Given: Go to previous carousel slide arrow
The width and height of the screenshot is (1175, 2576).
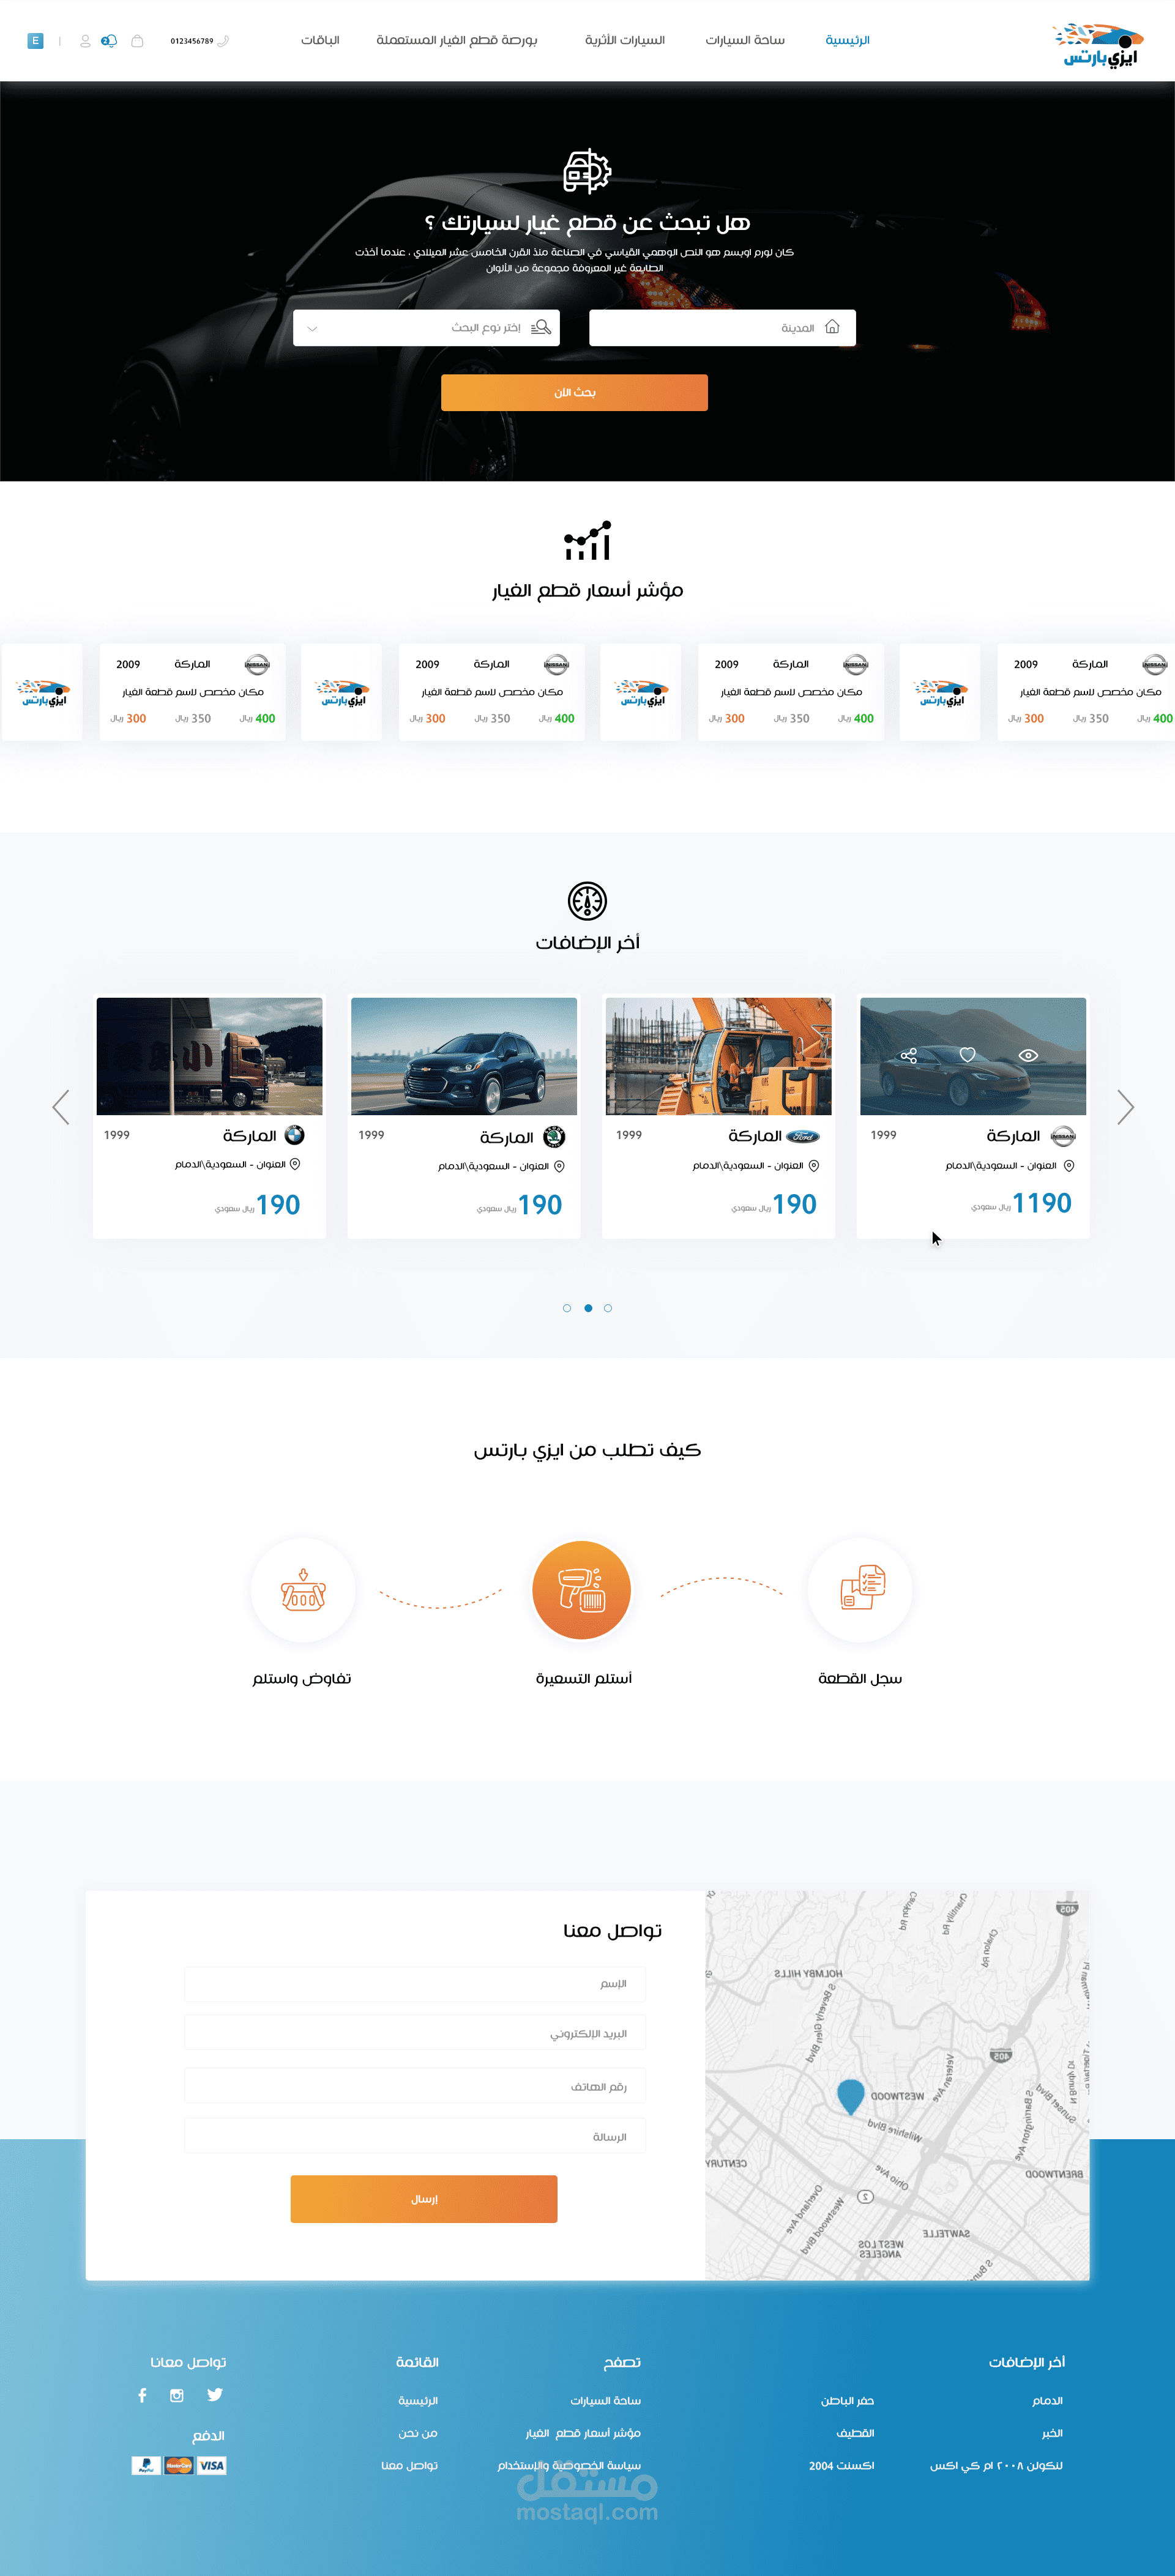Looking at the screenshot, I should (61, 1107).
